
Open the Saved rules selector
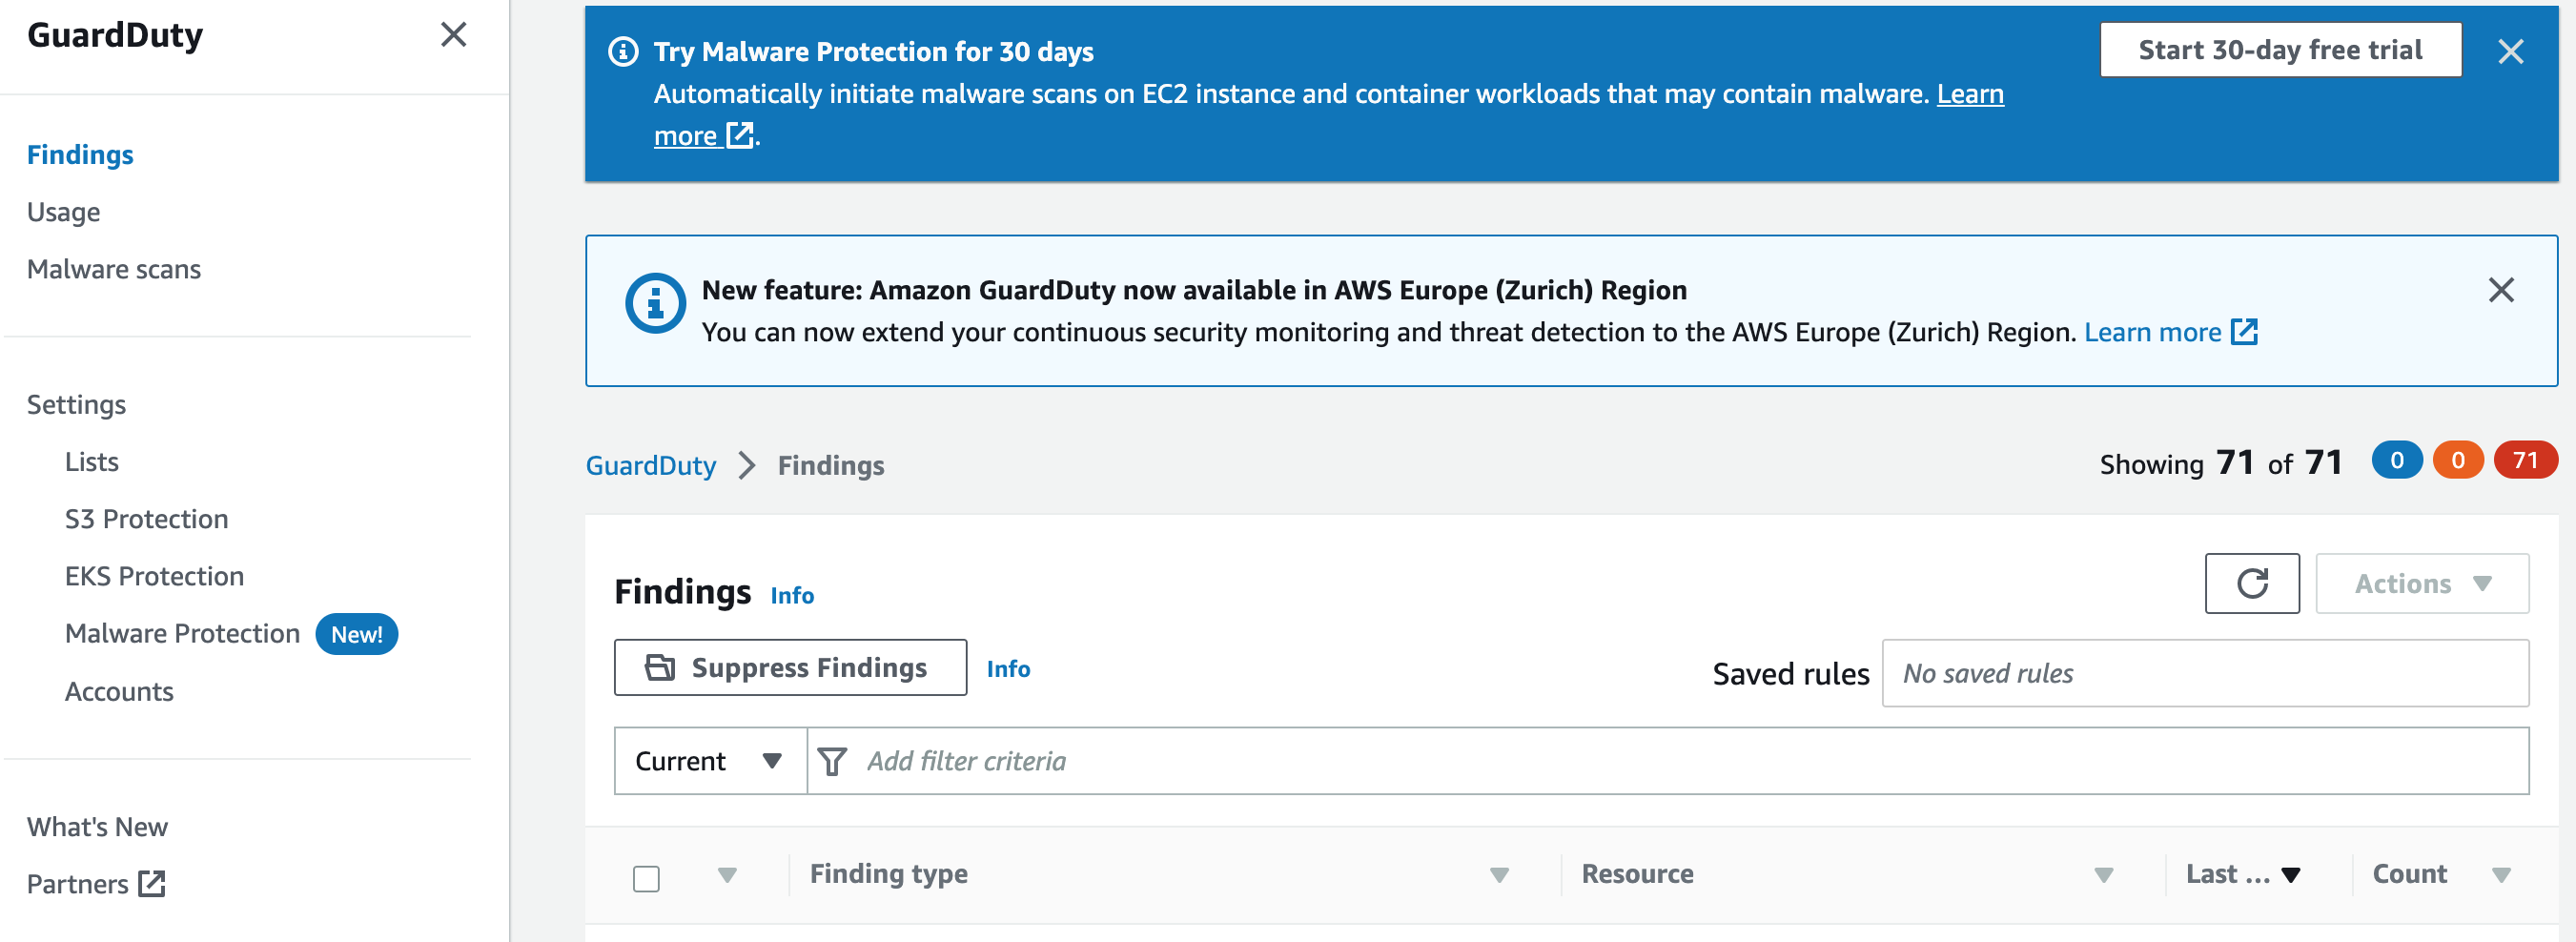(2204, 673)
